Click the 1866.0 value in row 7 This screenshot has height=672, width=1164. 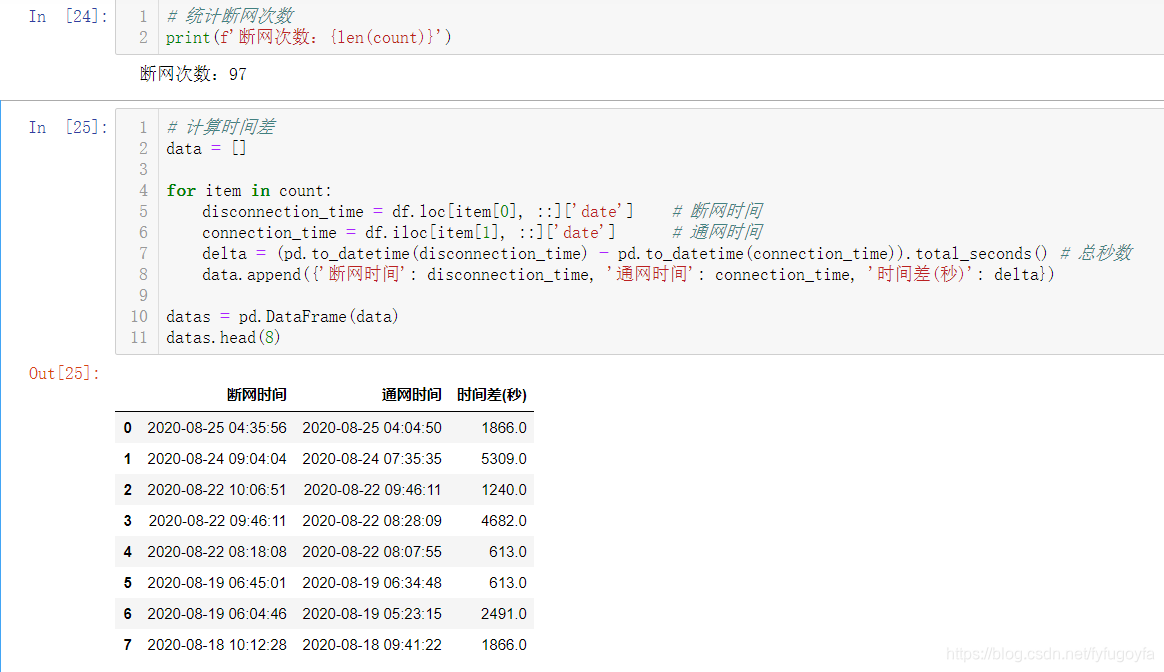coord(504,645)
